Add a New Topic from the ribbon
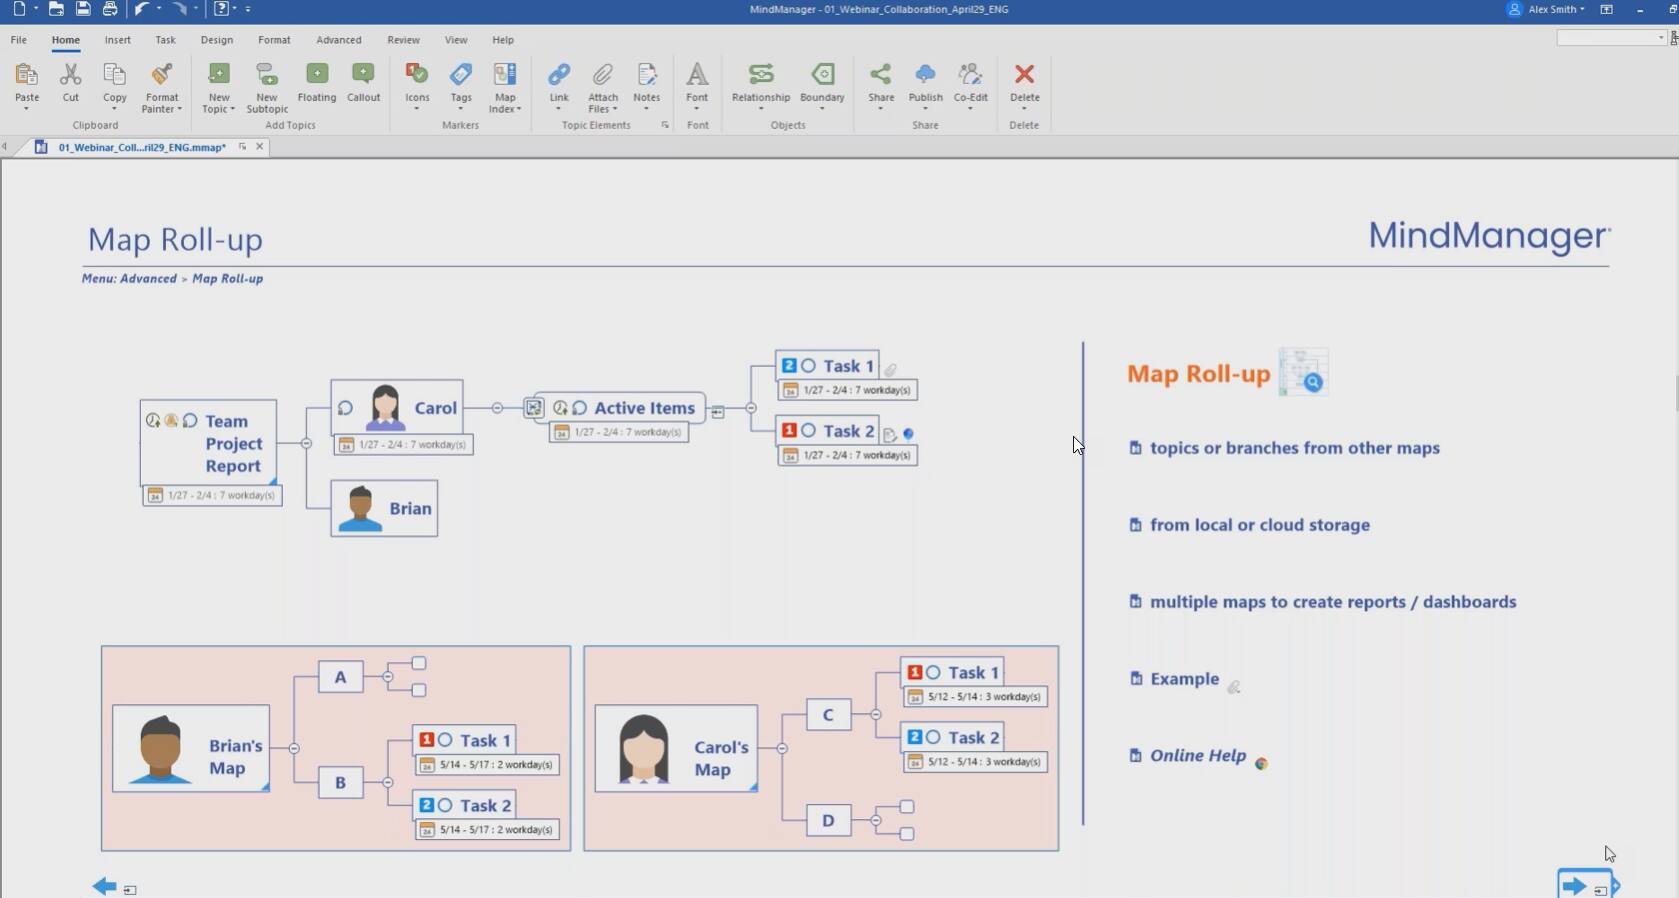The image size is (1679, 898). point(218,75)
